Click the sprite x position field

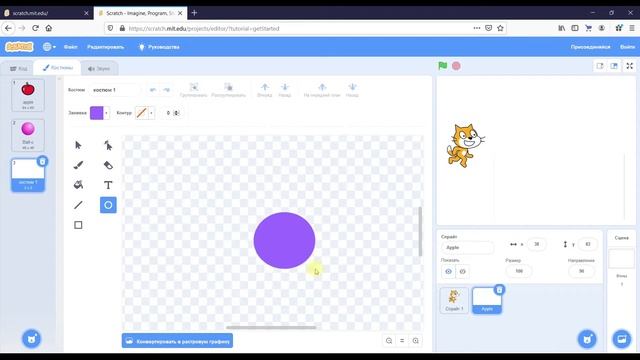click(537, 244)
